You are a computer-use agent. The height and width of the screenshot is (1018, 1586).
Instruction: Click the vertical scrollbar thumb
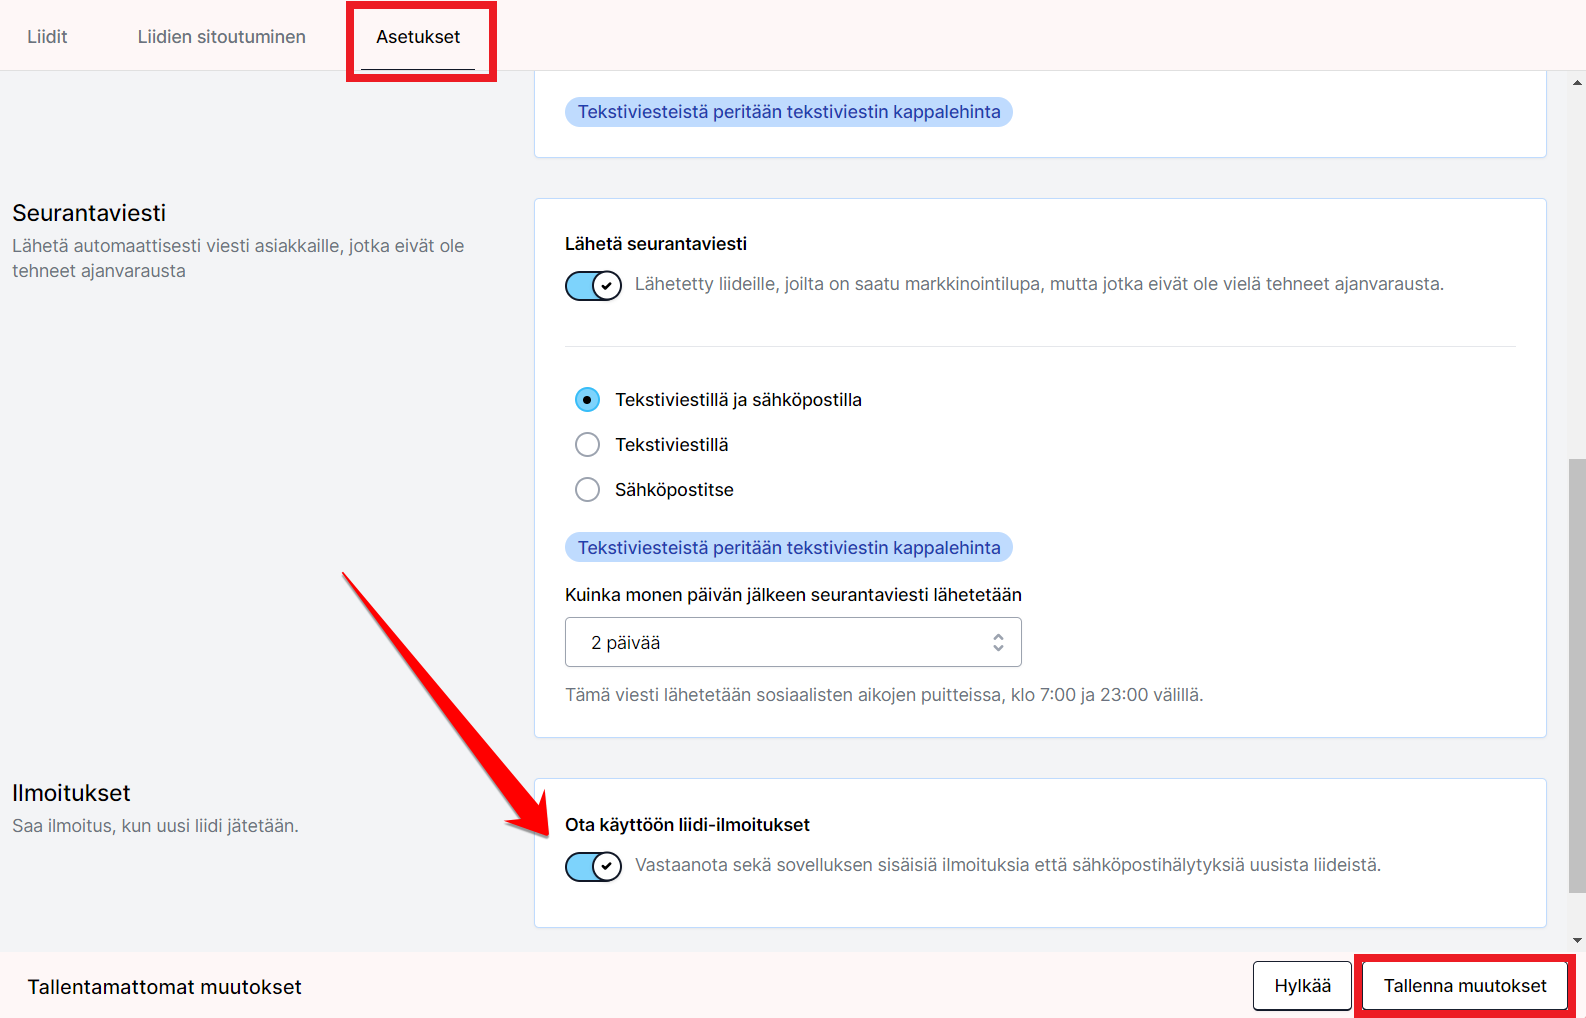point(1577,675)
